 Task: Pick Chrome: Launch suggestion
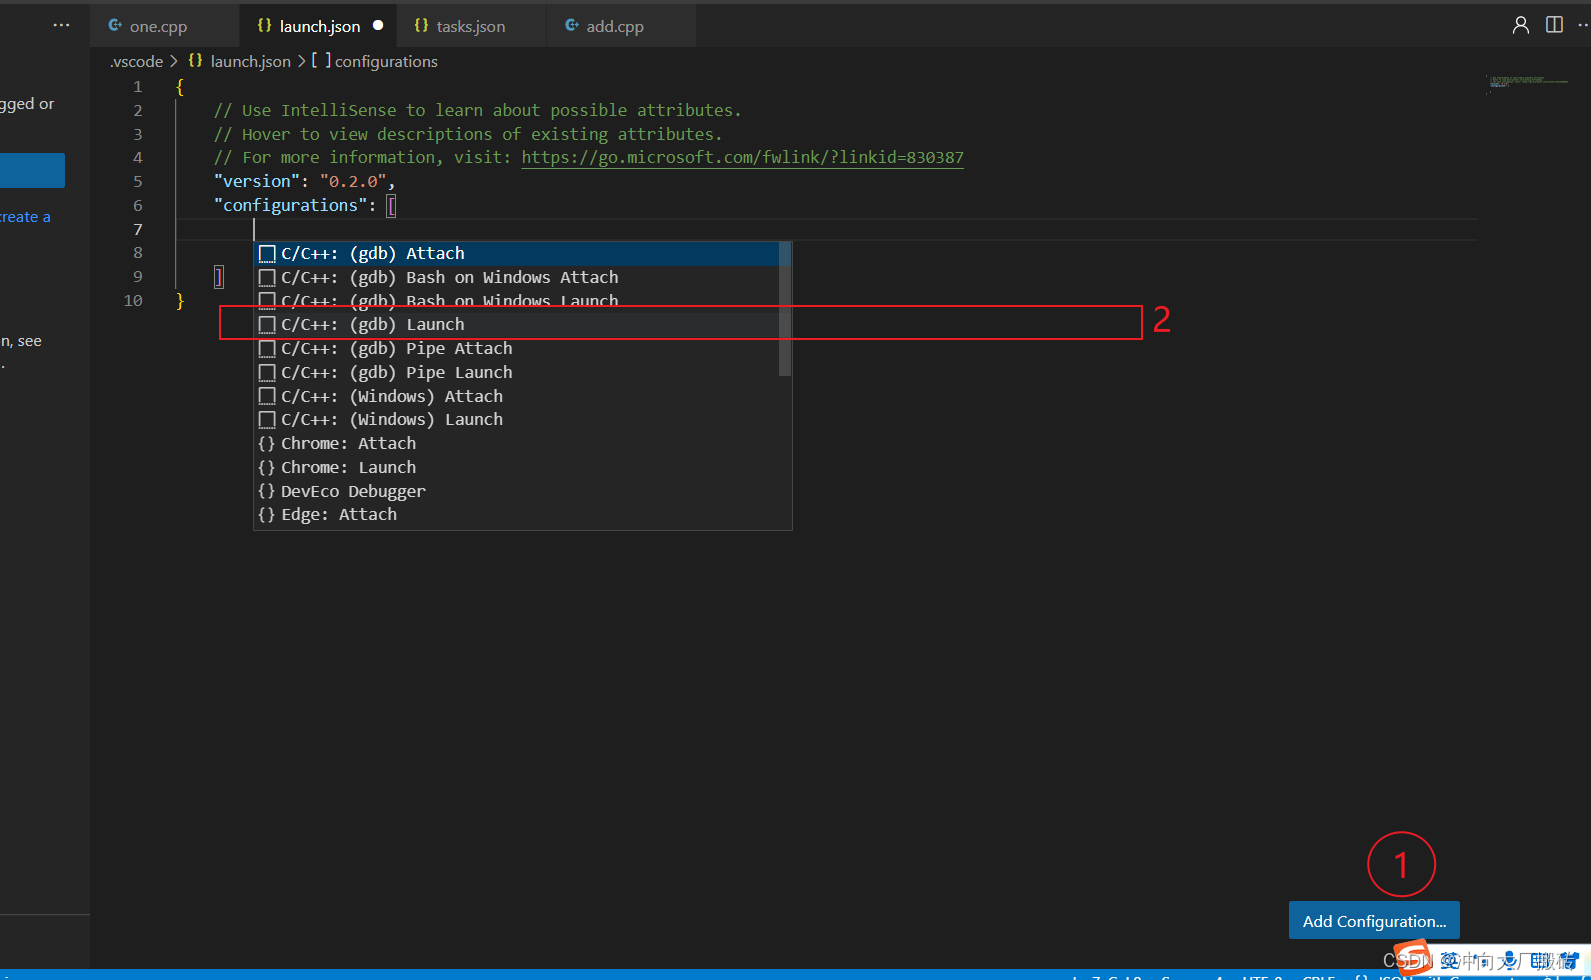coord(518,468)
